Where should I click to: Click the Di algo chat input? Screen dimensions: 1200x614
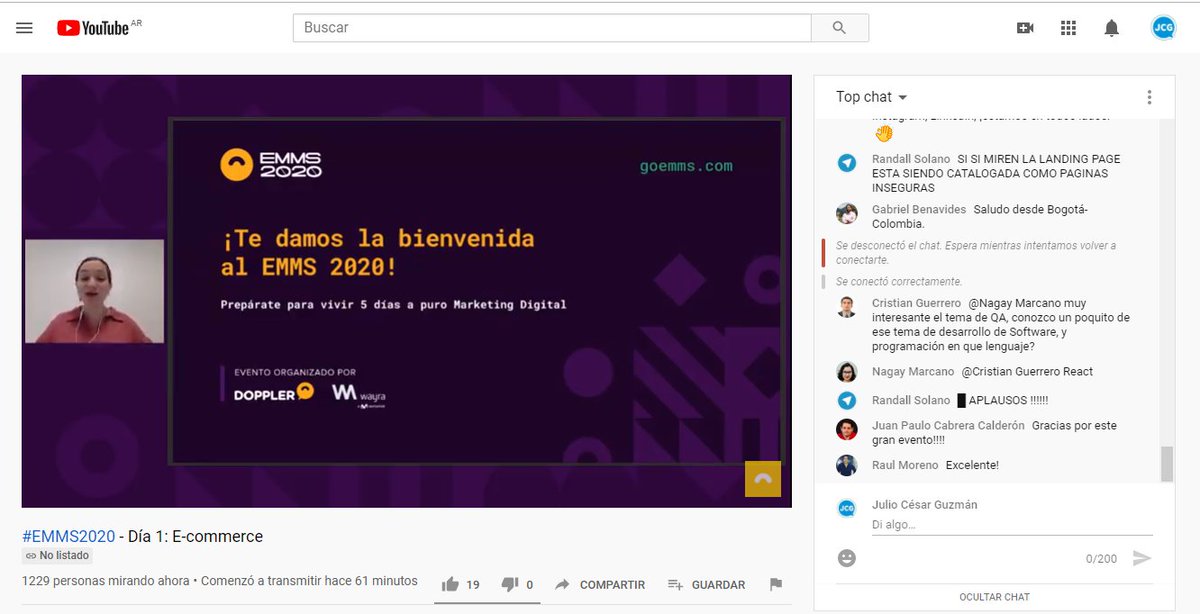[x=1012, y=525]
